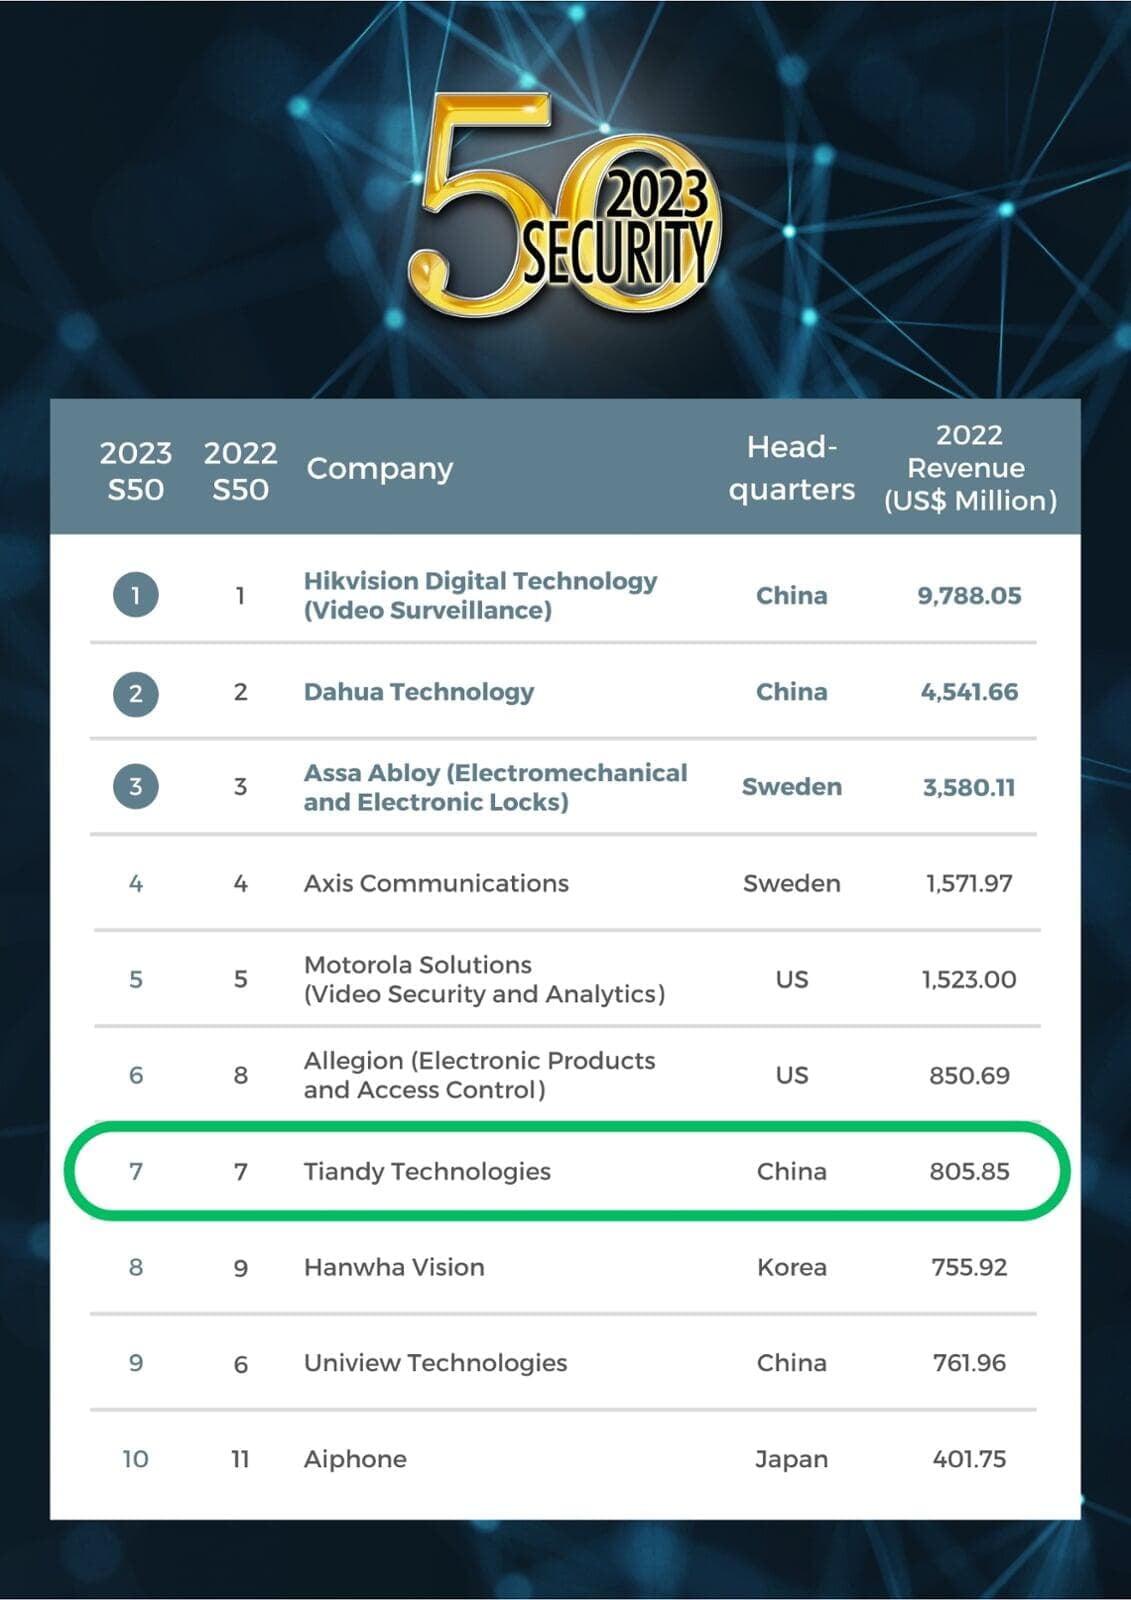Select Motorola Solutions company name
1131x1600 pixels.
coord(484,979)
